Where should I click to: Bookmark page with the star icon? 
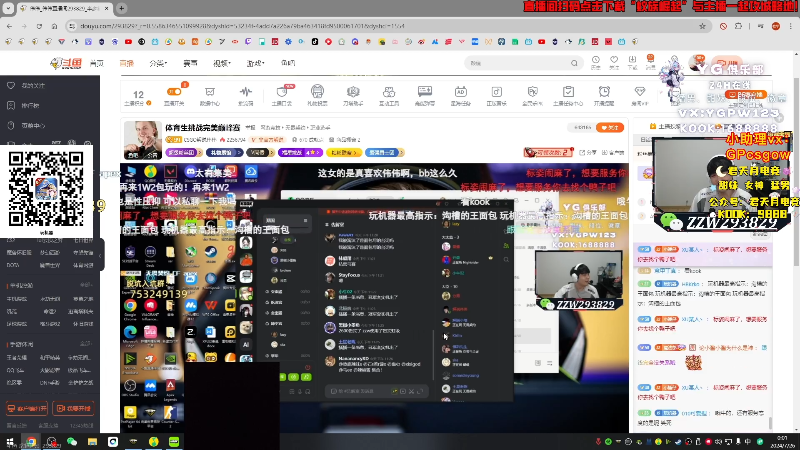(x=702, y=26)
